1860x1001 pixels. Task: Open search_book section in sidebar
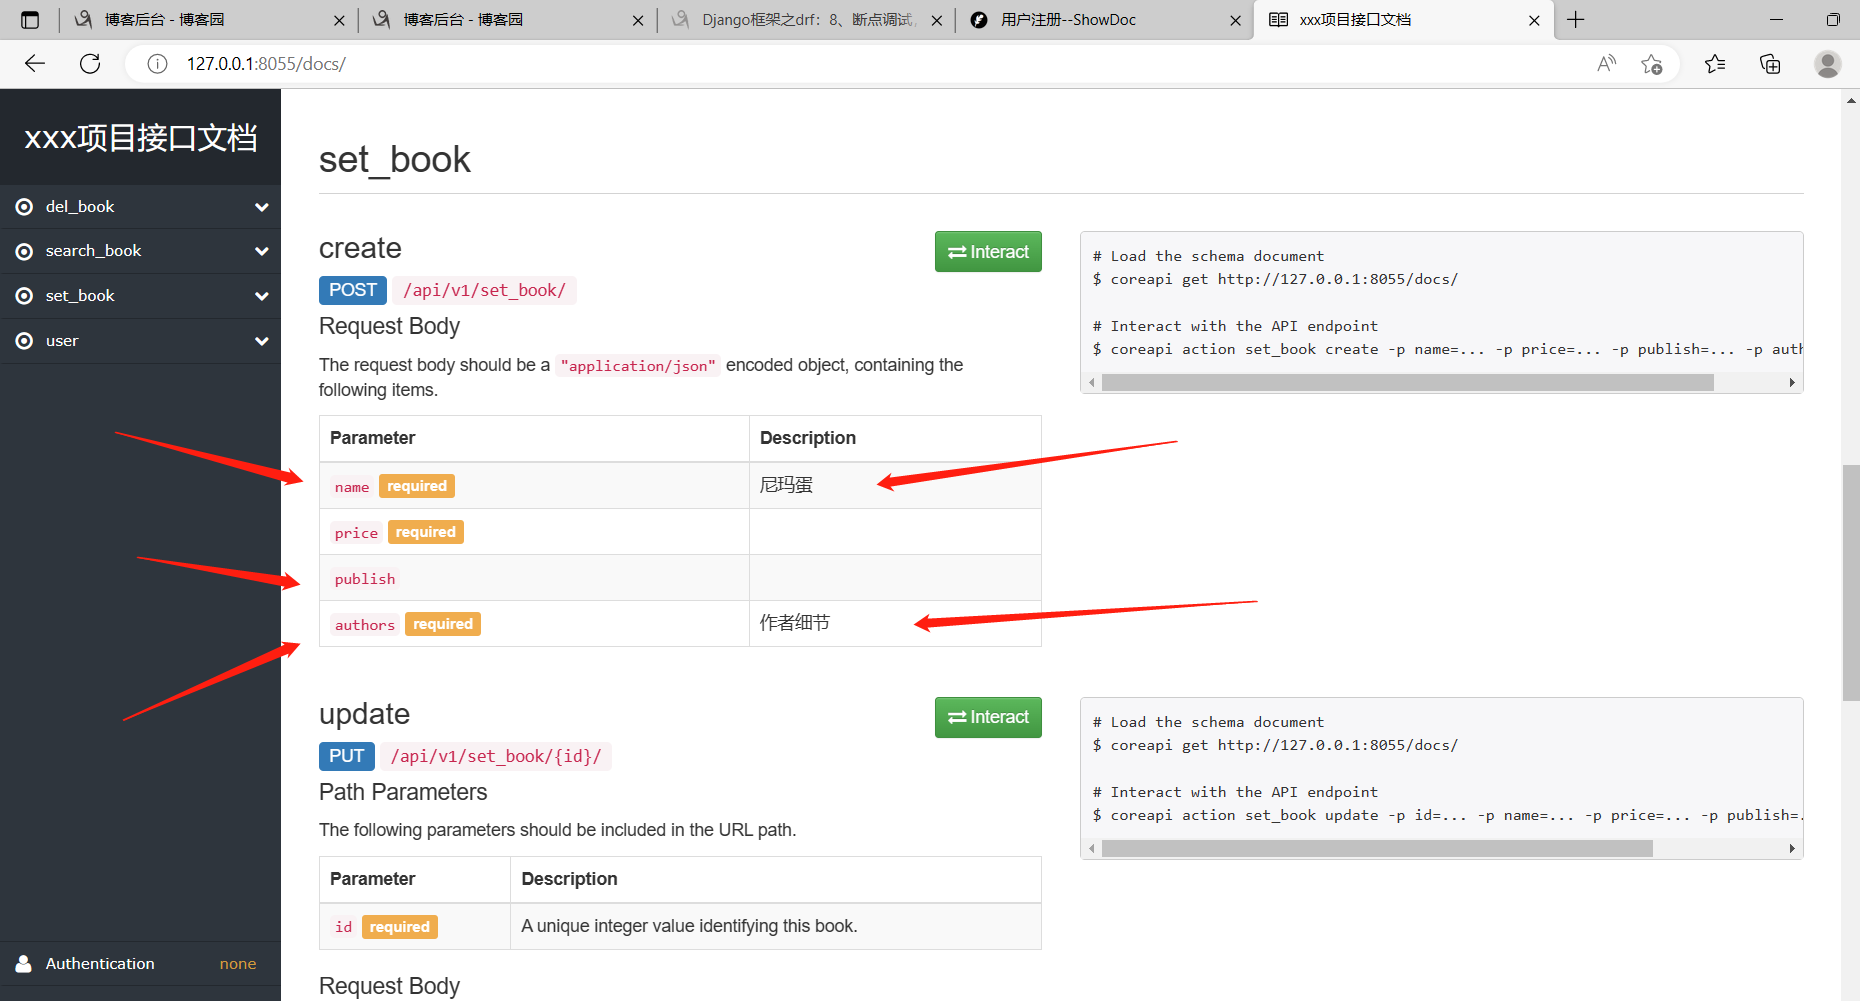140,251
